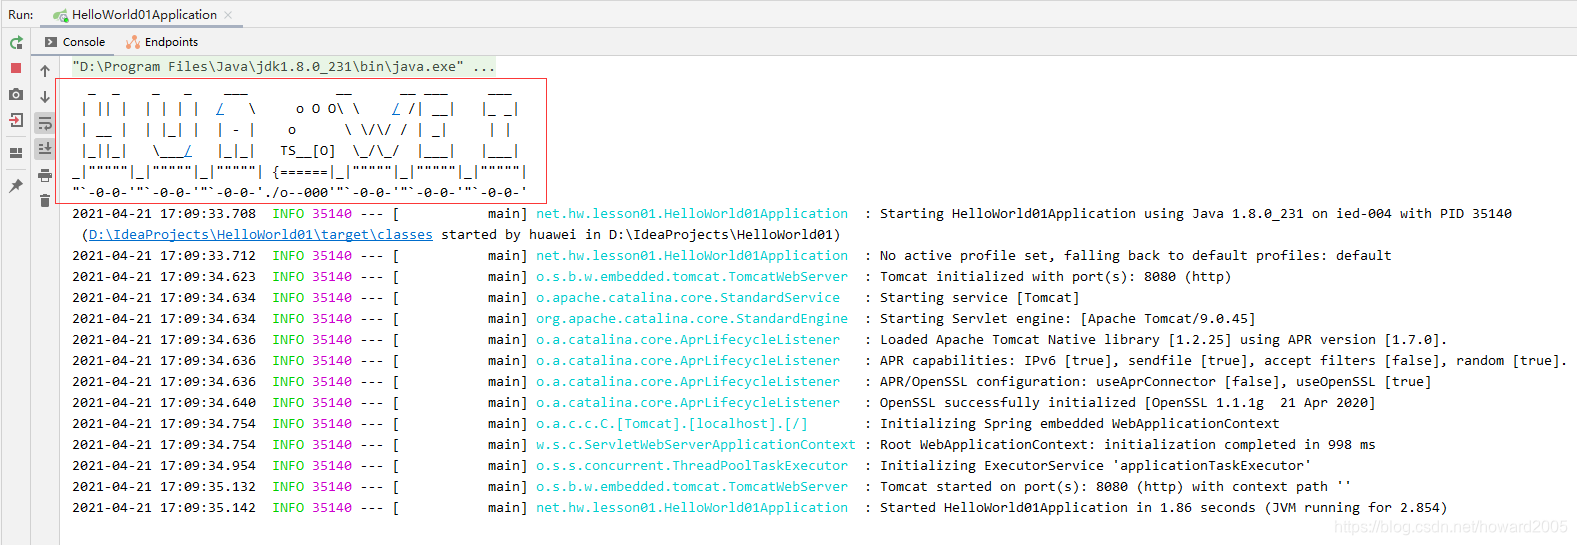Clear all console output with the trash icon
This screenshot has height=545, width=1577.
coord(45,200)
